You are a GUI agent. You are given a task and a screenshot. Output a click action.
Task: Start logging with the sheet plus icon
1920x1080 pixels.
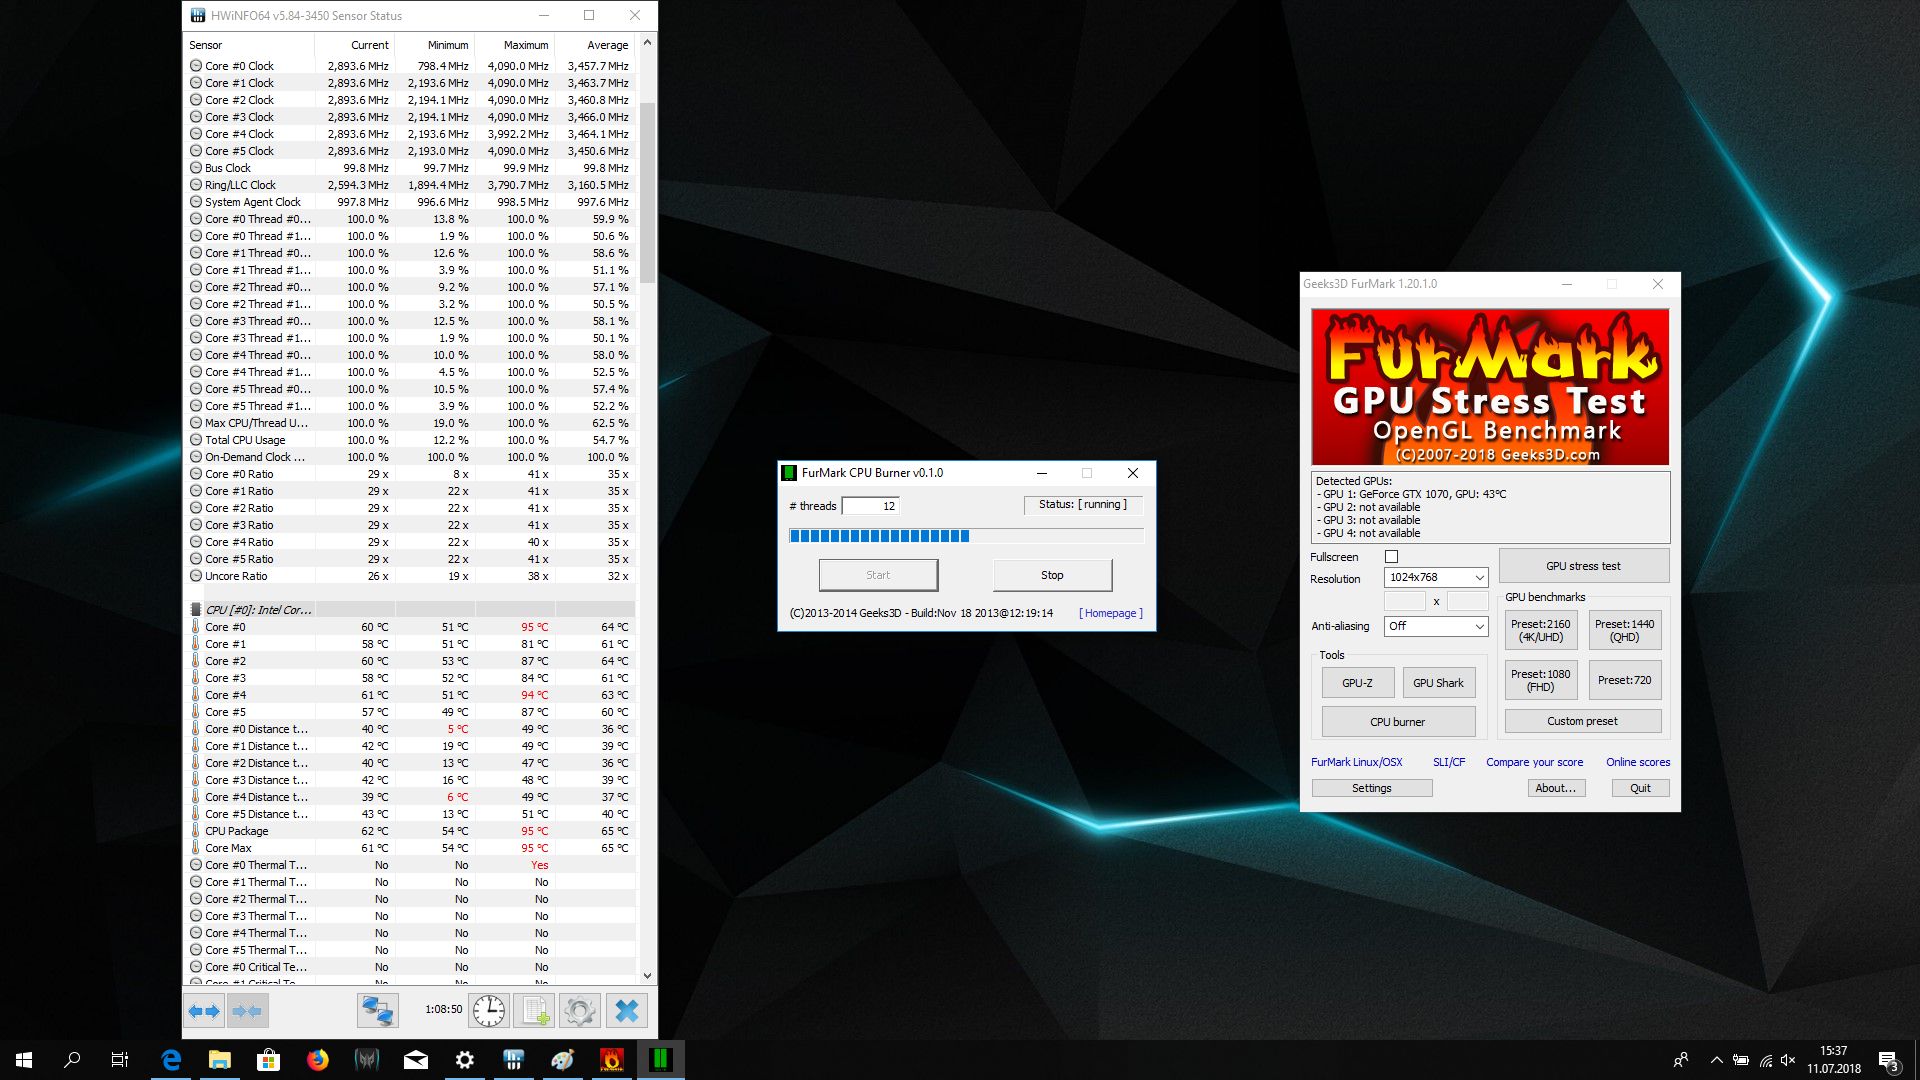(534, 1011)
